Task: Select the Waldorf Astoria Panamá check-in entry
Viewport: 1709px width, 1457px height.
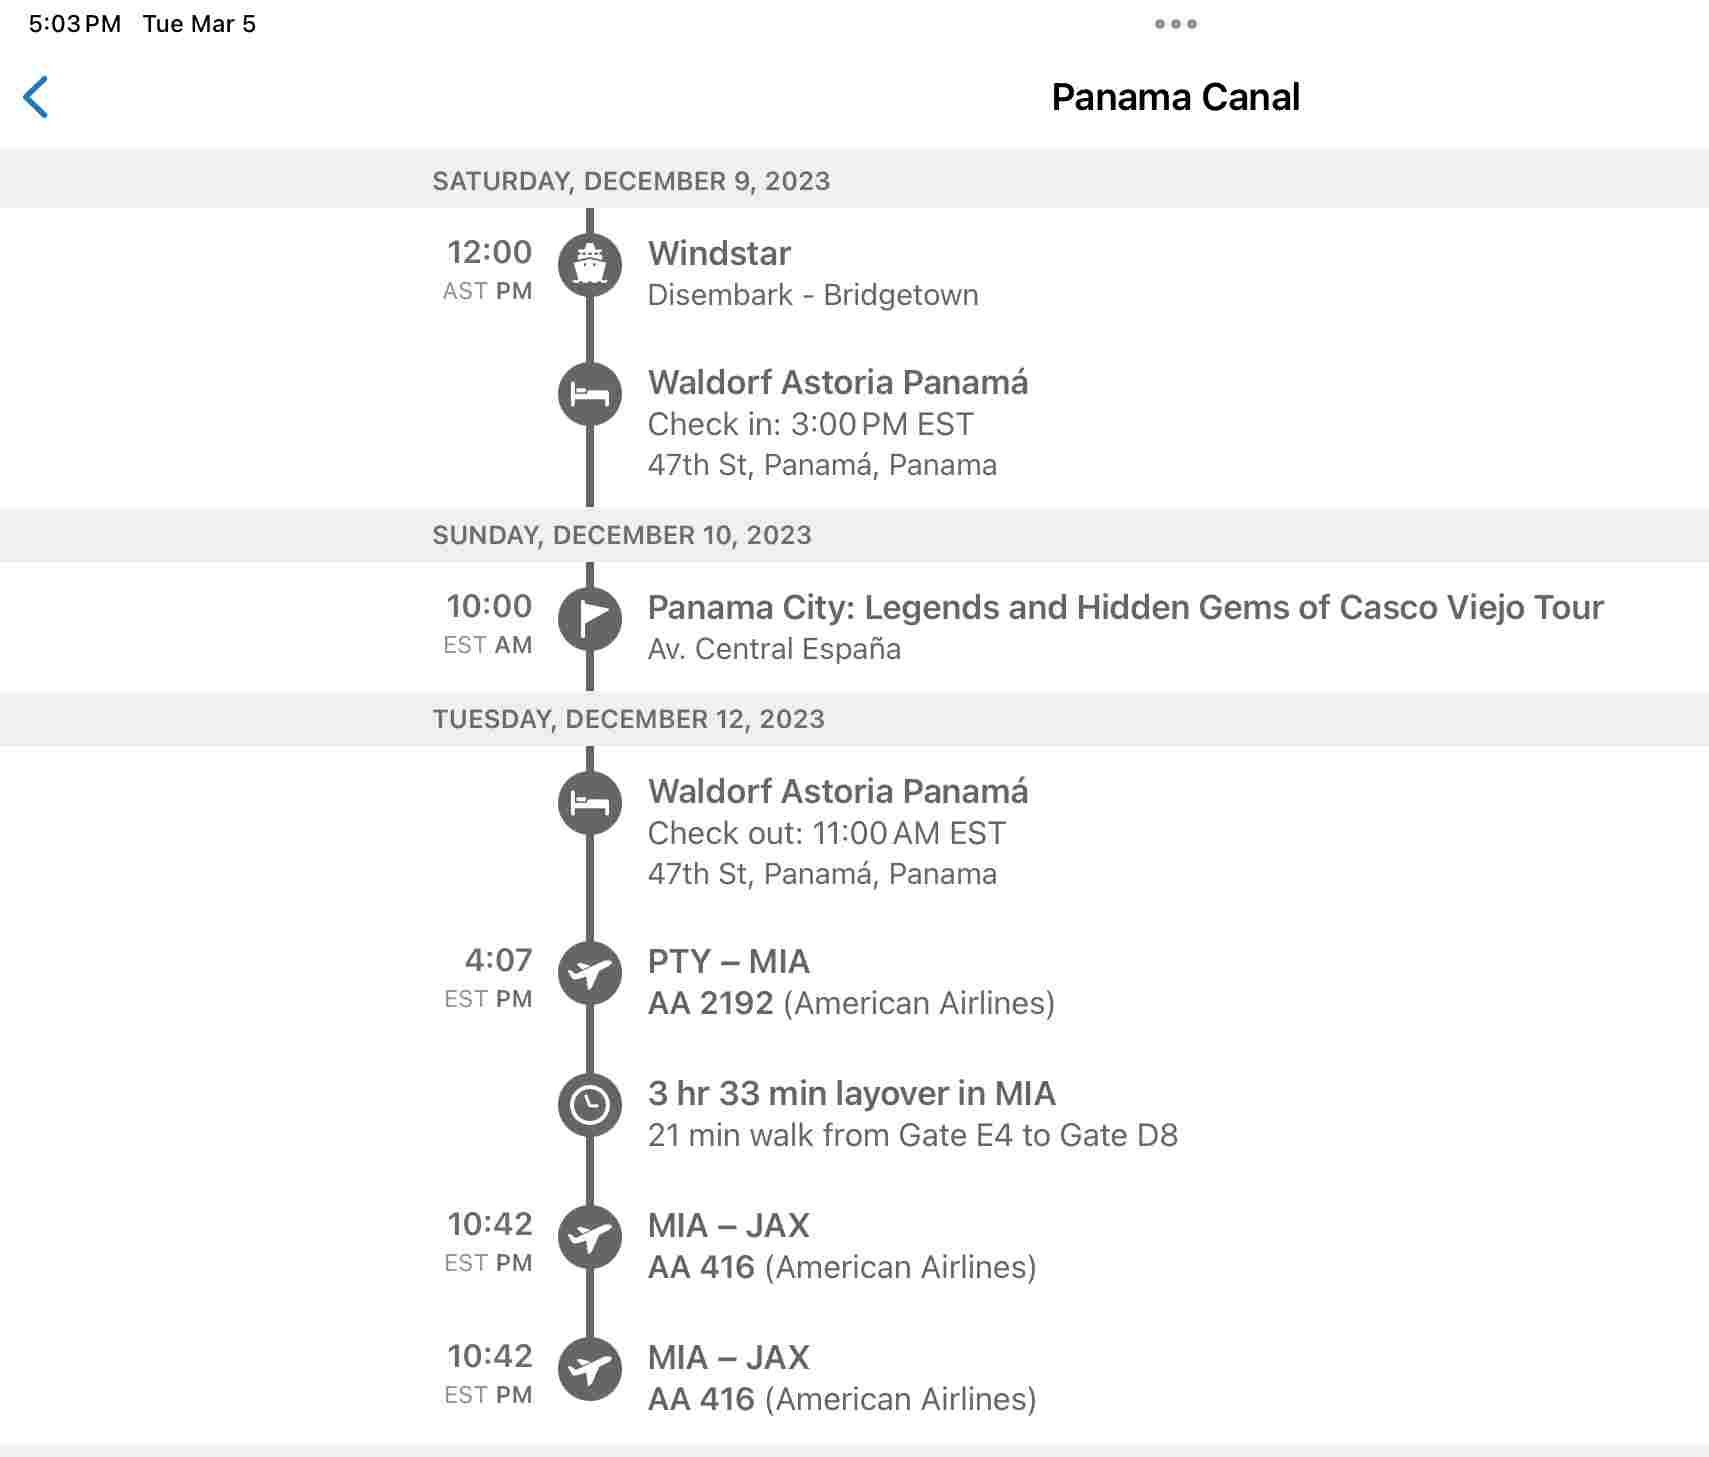Action: 838,422
